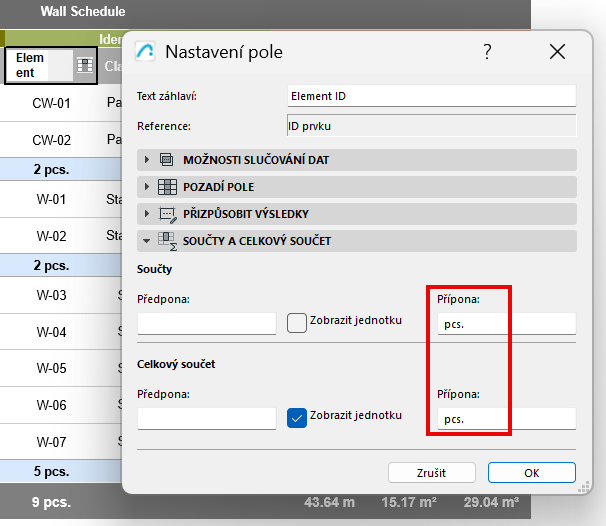Click the 29.04 m³ total value
This screenshot has height=526, width=606.
pos(491,502)
